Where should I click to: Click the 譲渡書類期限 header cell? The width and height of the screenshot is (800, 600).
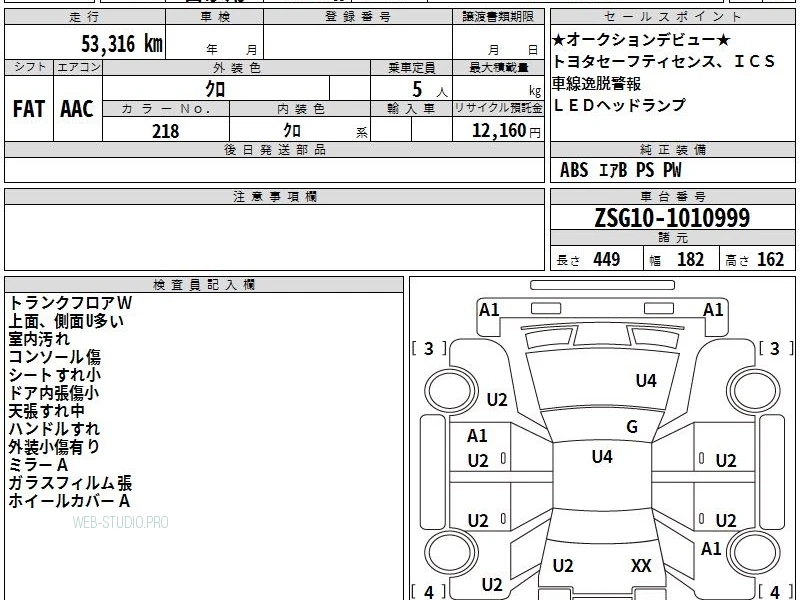tap(498, 17)
